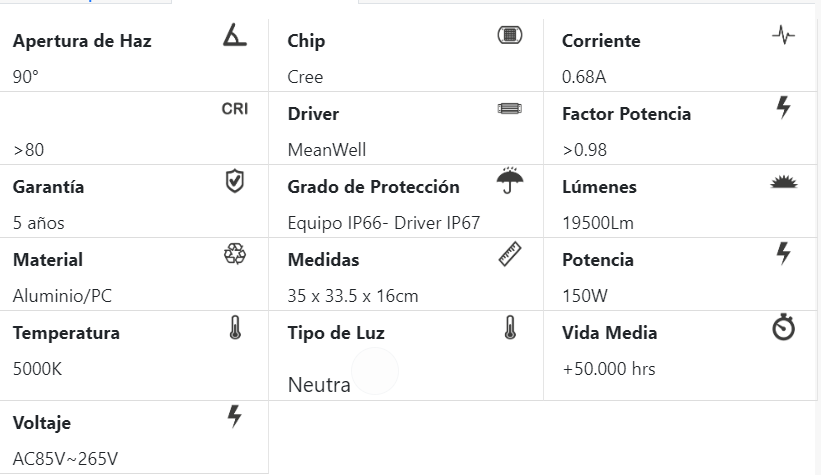Click the MeanWell driver value
This screenshot has width=821, height=475.
(x=327, y=150)
